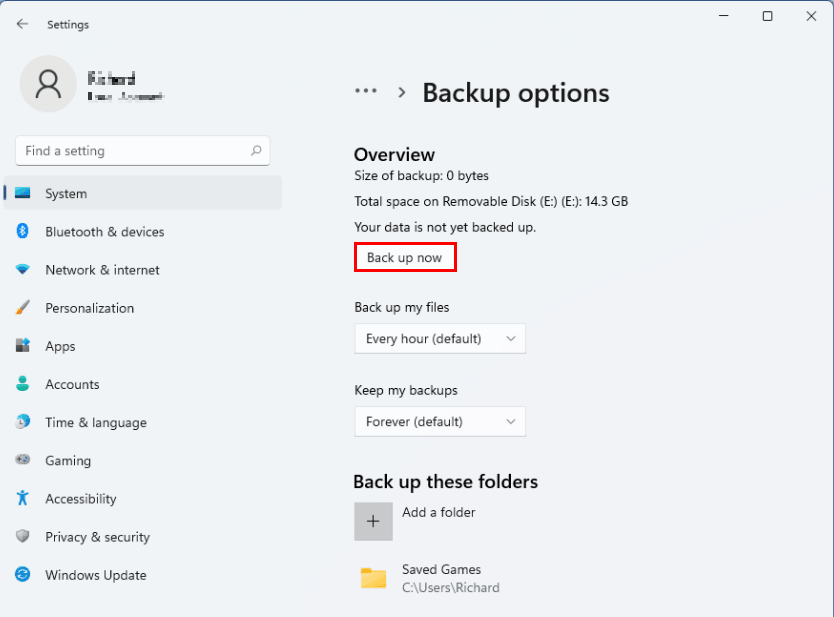This screenshot has width=834, height=617.
Task: Select Time & language in sidebar
Action: pyautogui.click(x=95, y=422)
